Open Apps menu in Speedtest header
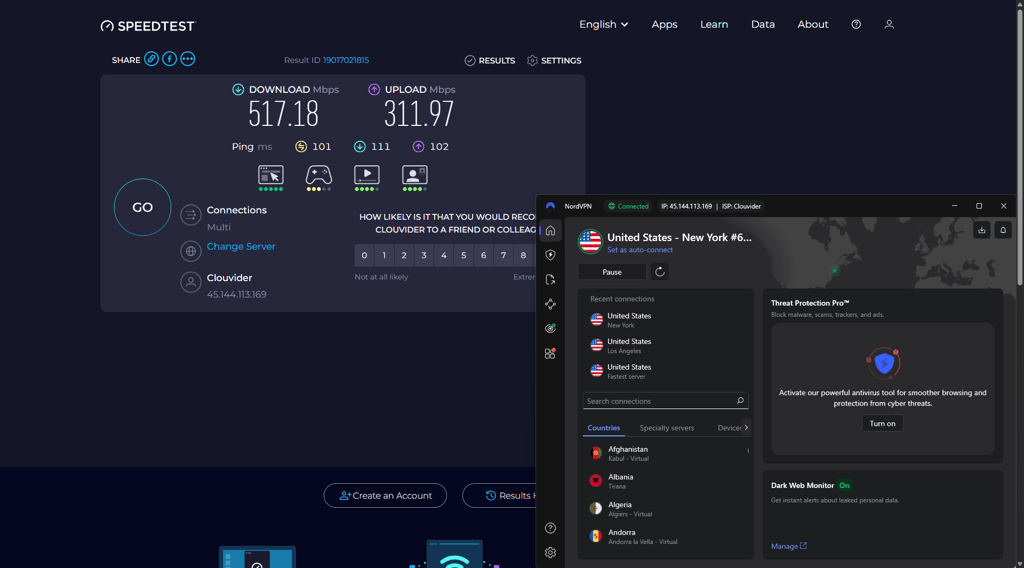Screen dimensions: 1024x568 pos(664,24)
